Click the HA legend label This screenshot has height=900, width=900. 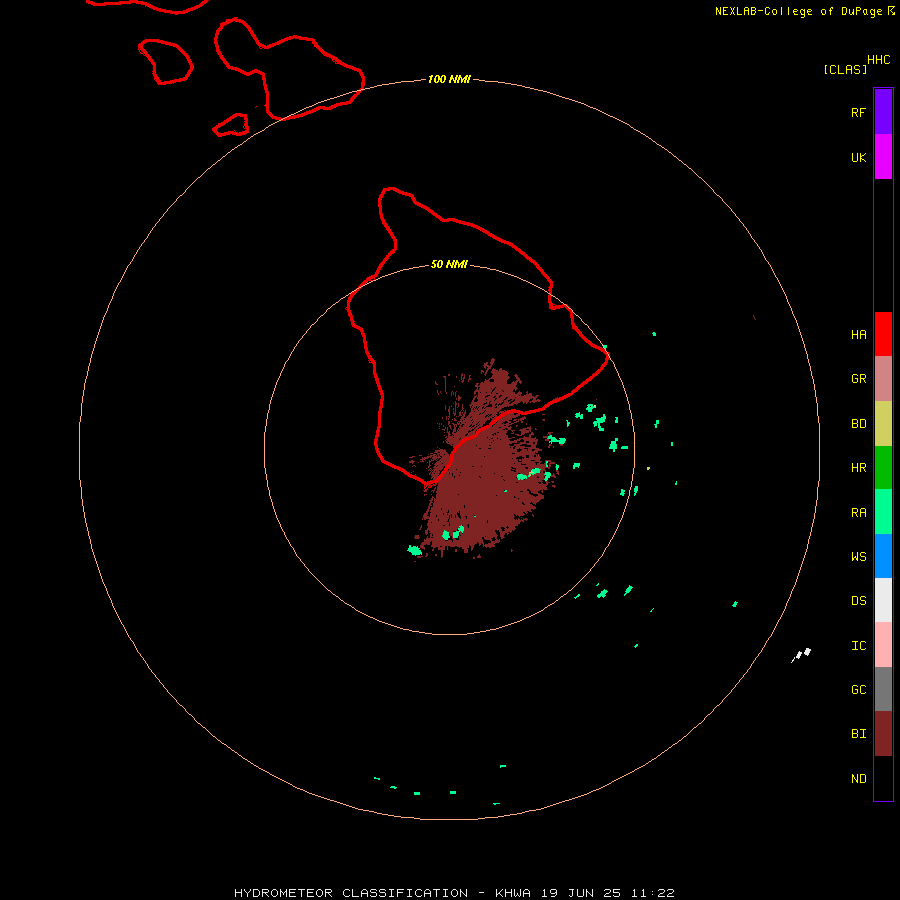tap(858, 335)
